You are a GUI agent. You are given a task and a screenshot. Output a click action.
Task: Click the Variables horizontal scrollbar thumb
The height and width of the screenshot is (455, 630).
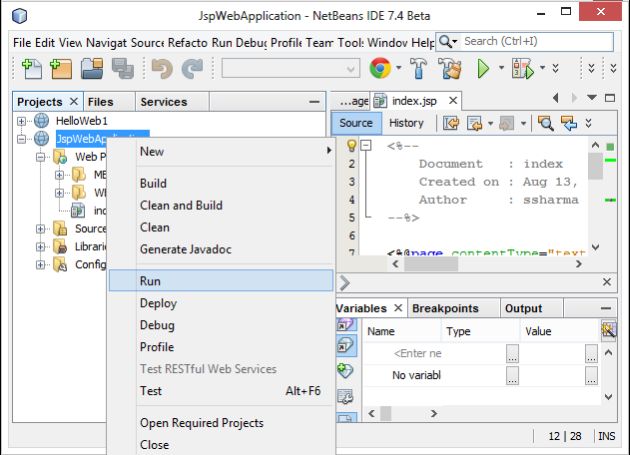[386, 413]
